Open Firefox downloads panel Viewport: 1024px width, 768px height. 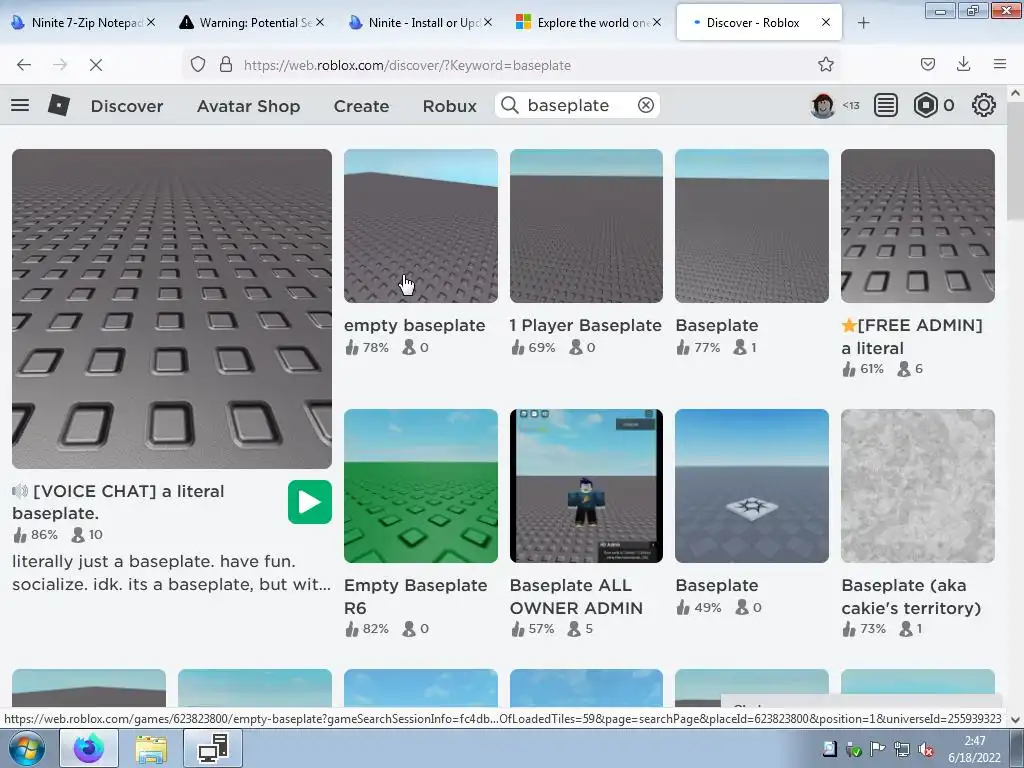(963, 64)
